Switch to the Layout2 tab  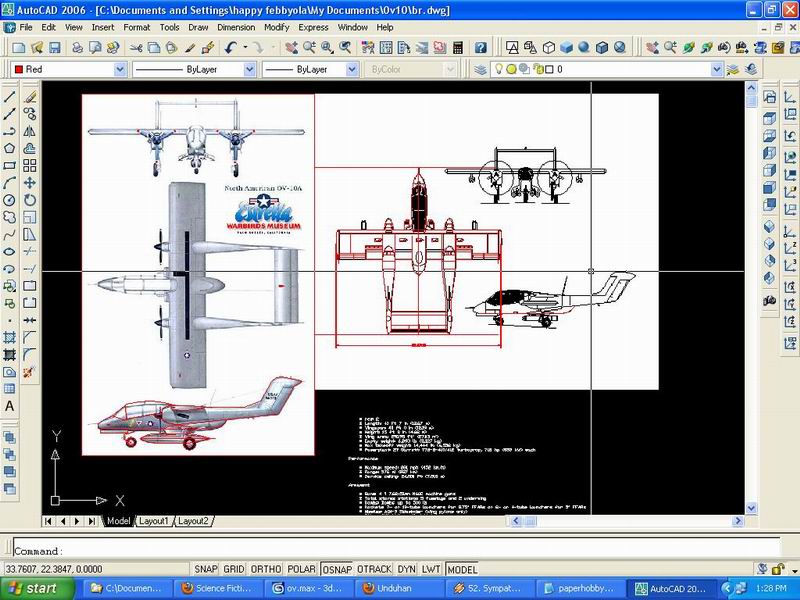coord(193,521)
